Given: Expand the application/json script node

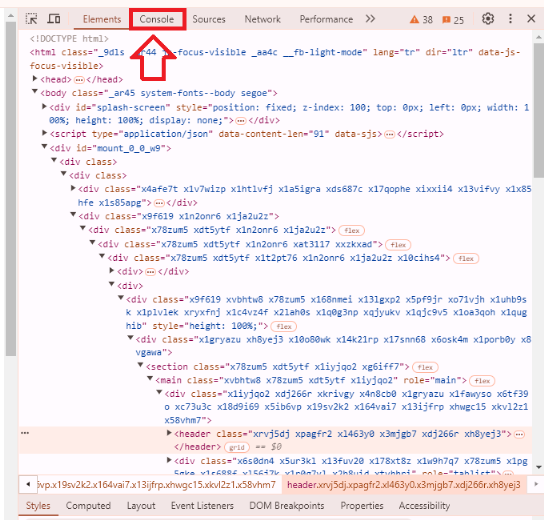Looking at the screenshot, I should coord(44,133).
